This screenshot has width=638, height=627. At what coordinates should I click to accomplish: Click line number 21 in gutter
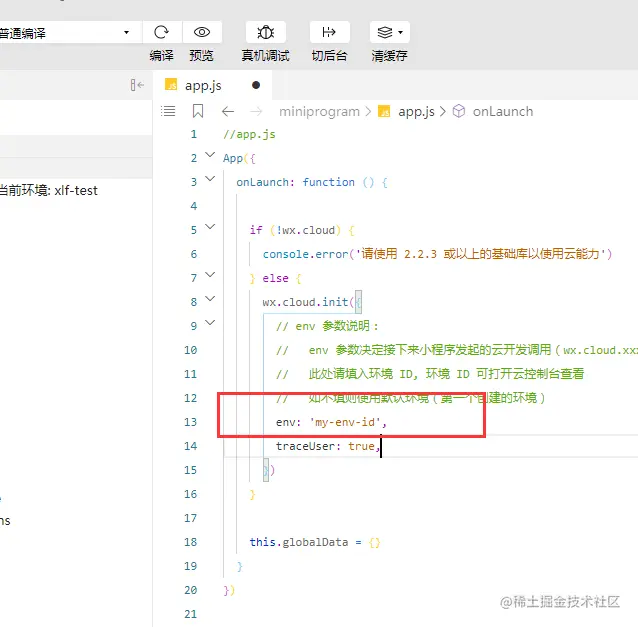[x=190, y=614]
